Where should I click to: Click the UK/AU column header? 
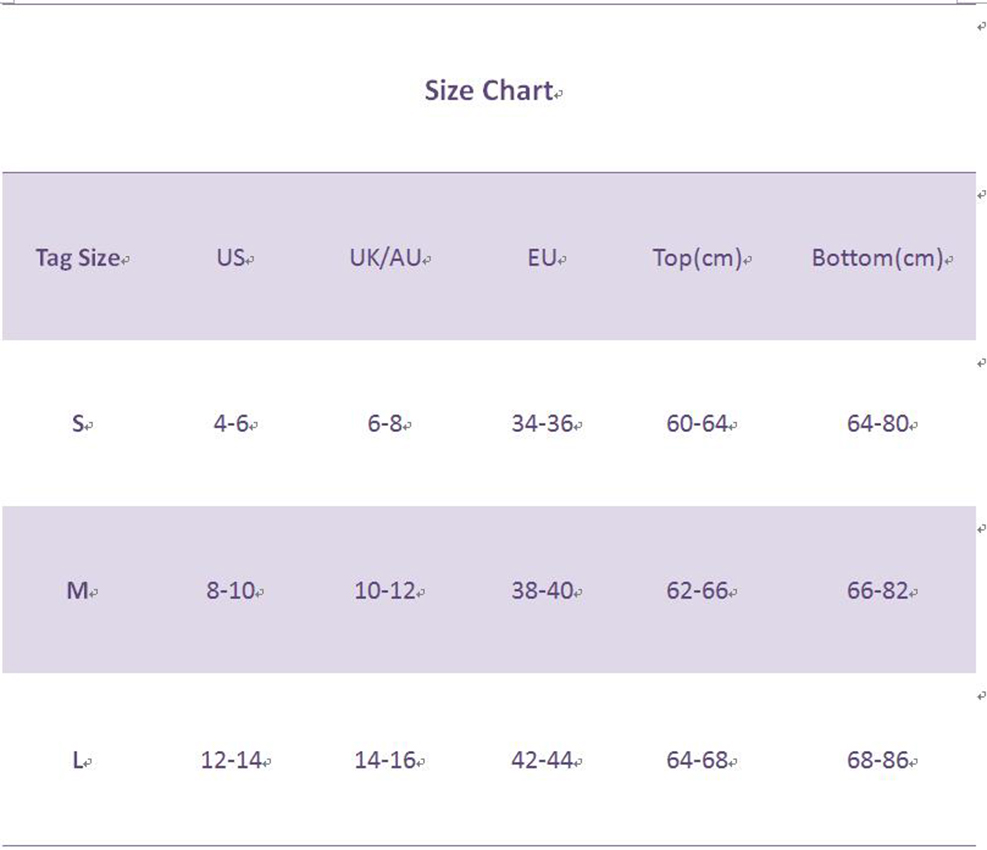(x=385, y=258)
